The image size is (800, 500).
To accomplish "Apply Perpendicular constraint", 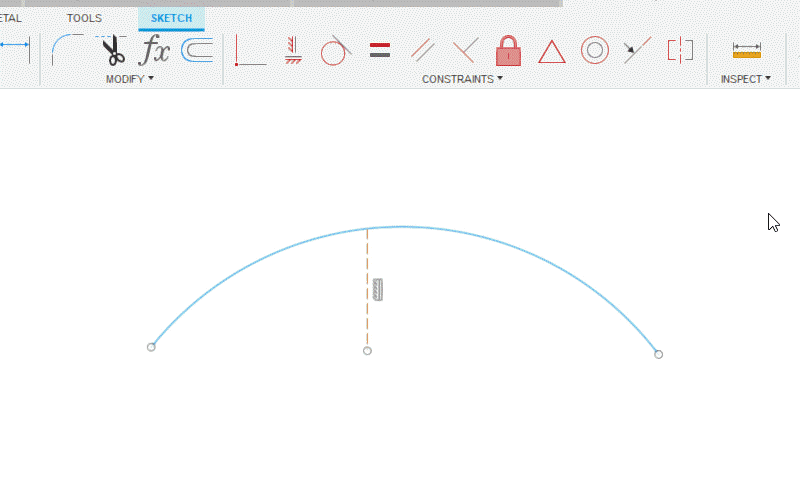I will tap(465, 50).
